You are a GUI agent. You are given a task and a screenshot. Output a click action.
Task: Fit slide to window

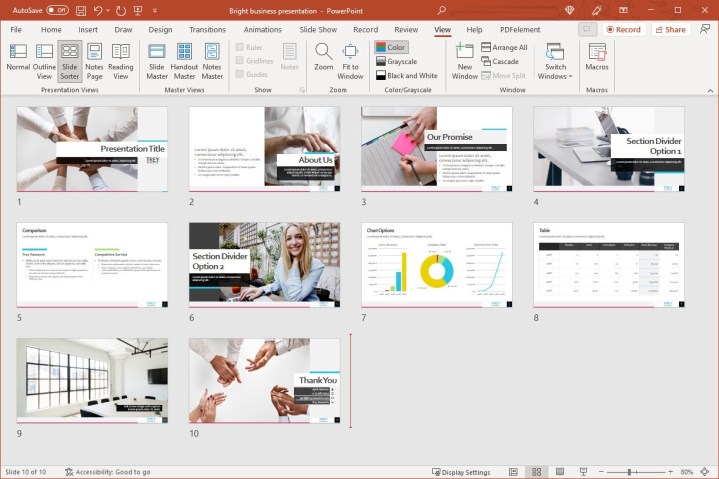[350, 58]
